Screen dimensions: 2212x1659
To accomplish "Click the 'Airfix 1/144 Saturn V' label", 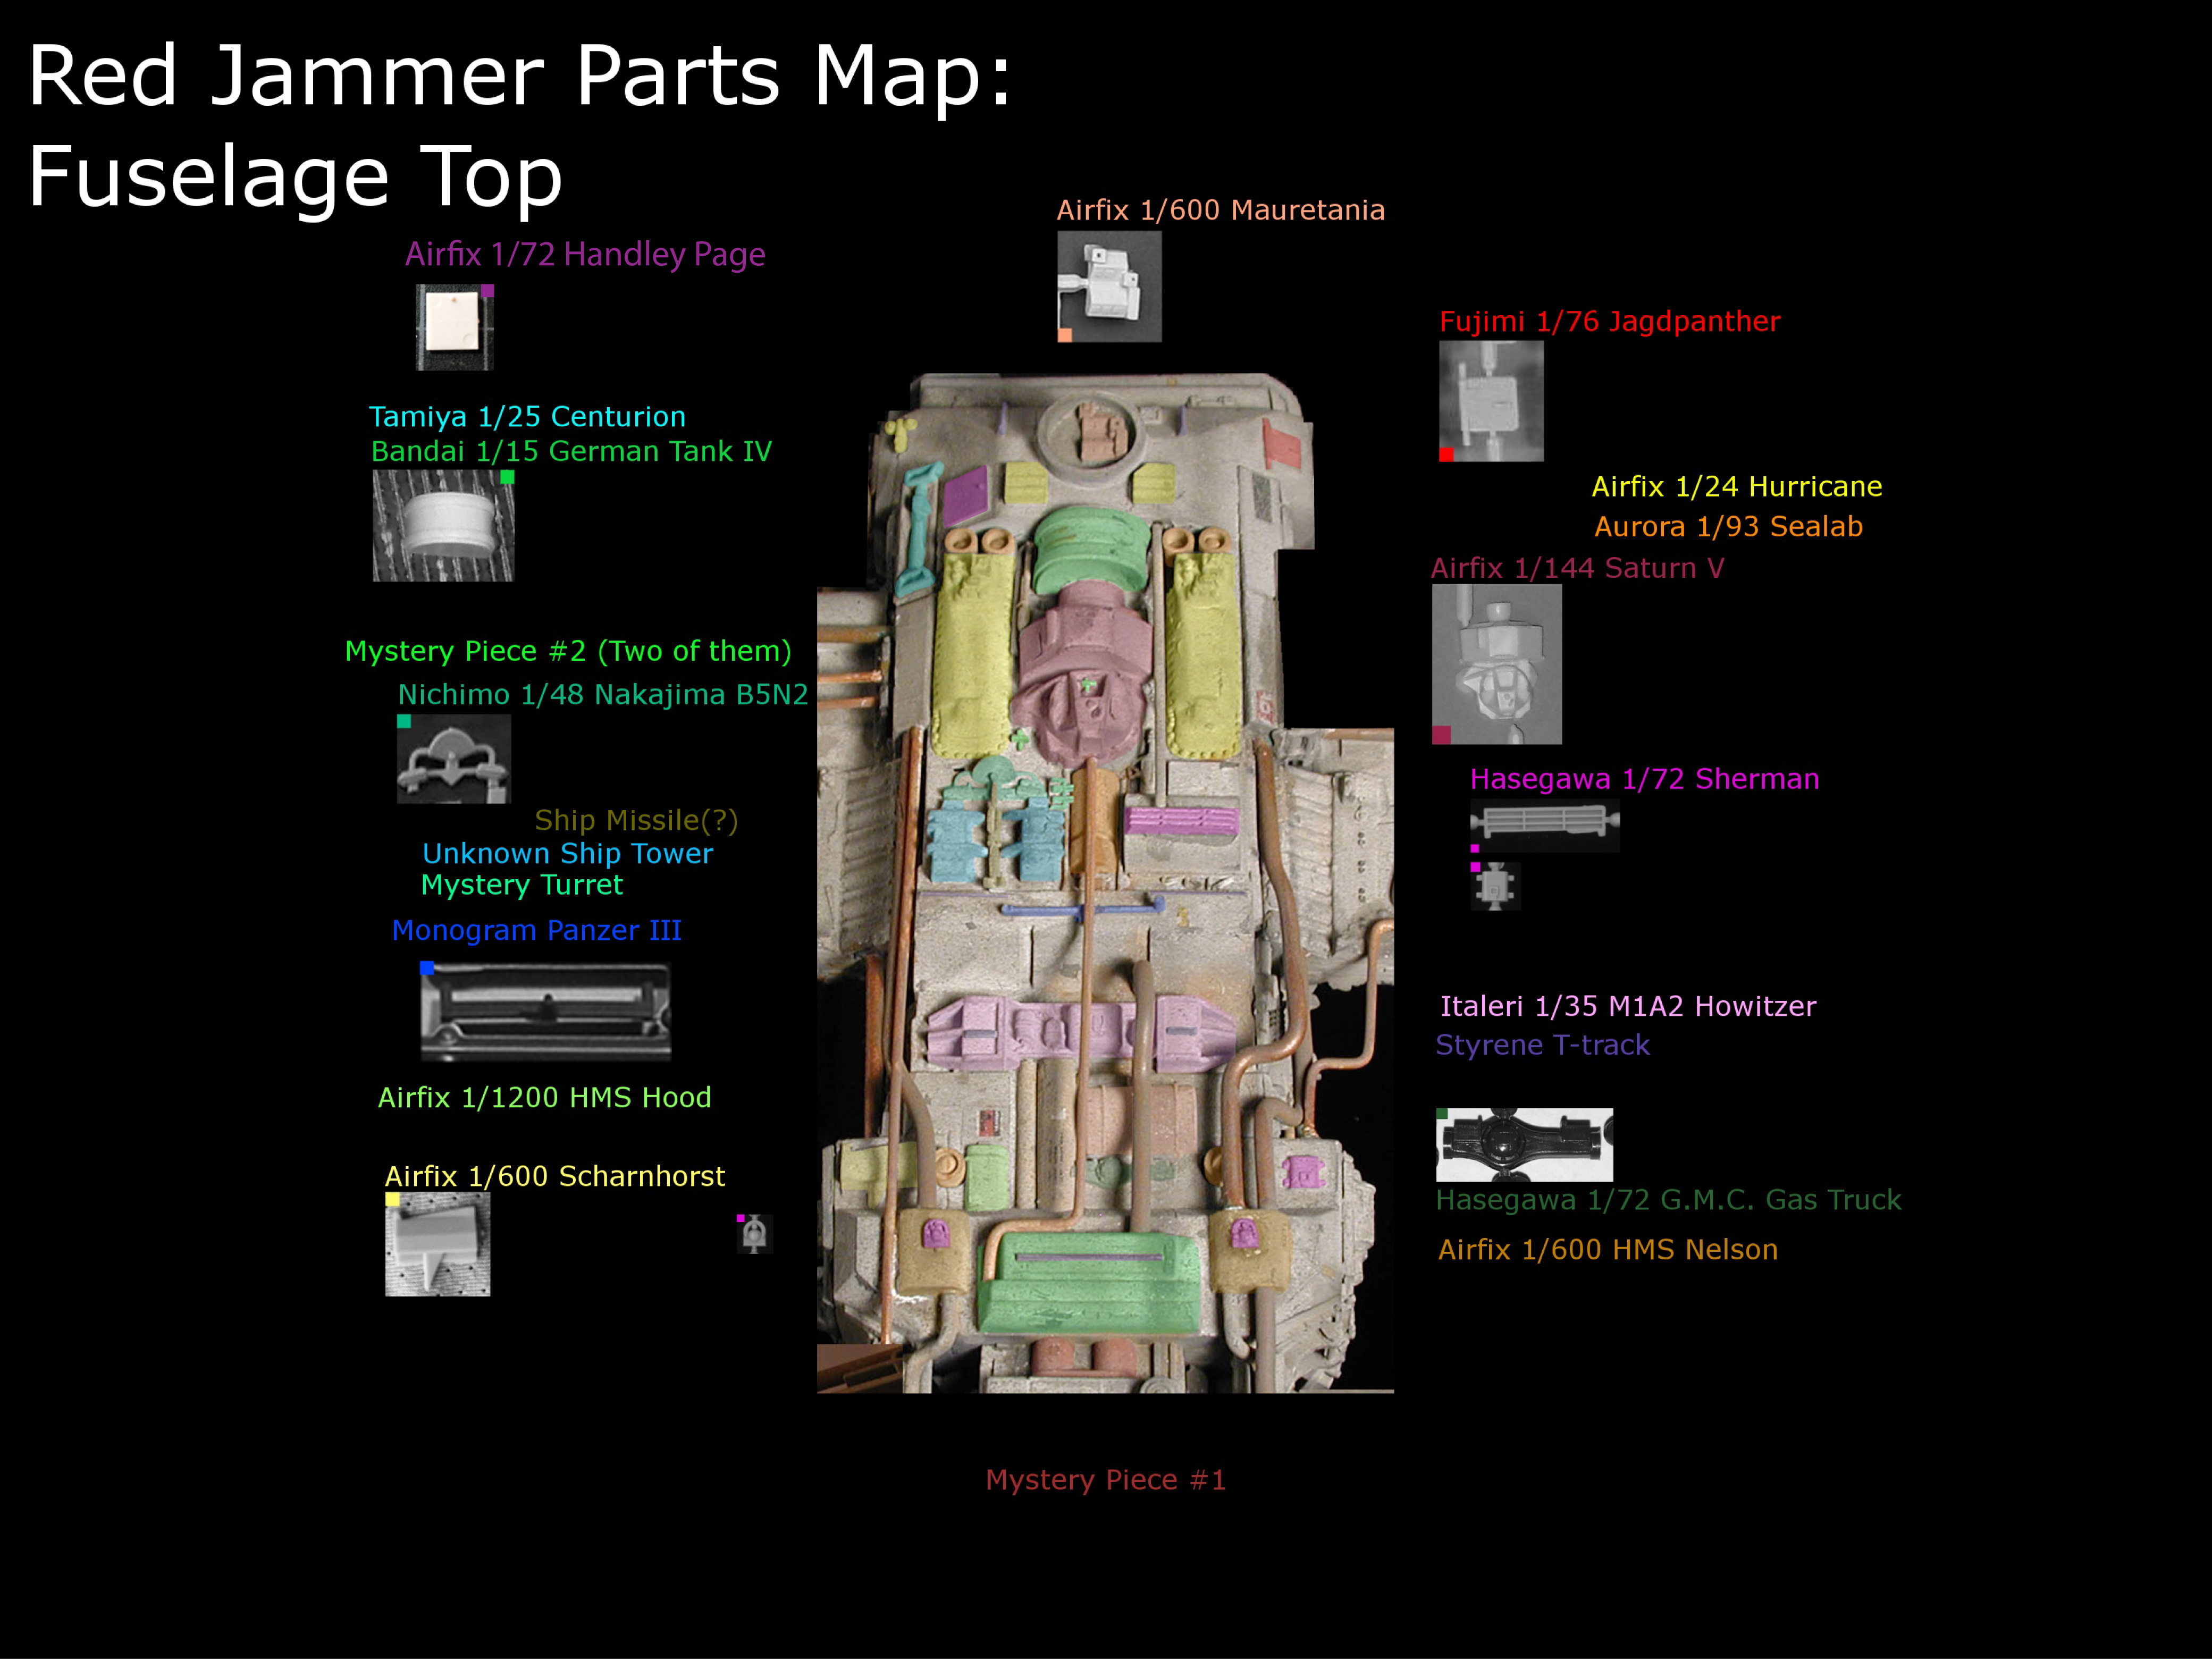I will [1578, 568].
